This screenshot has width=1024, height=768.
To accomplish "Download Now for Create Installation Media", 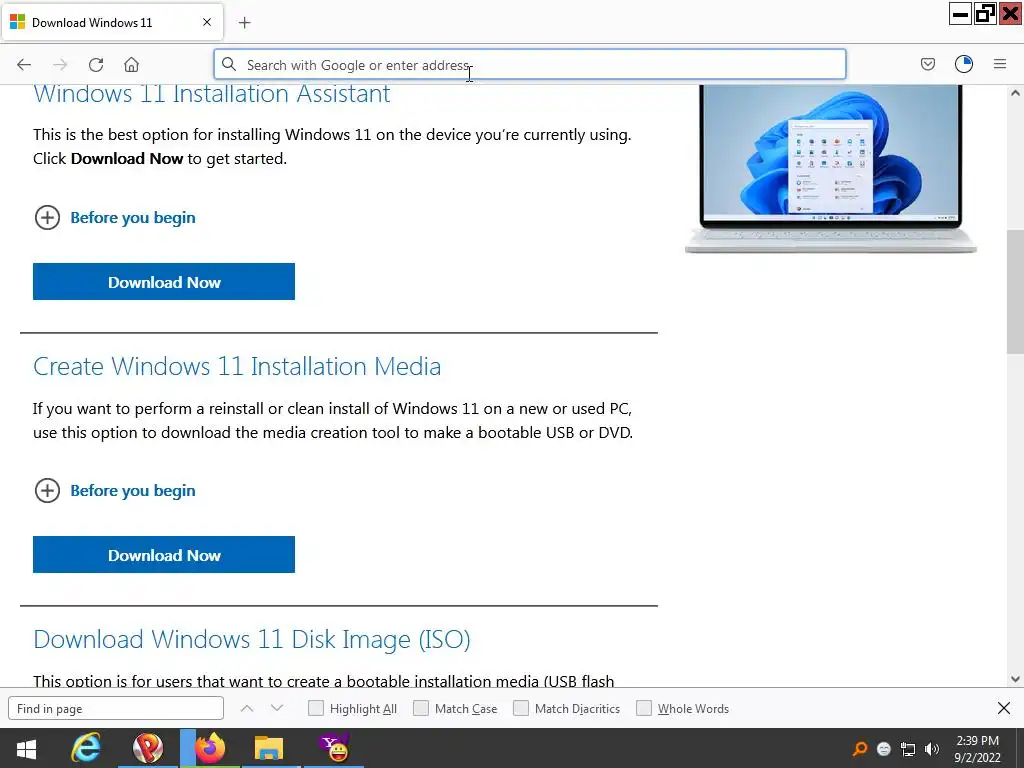I will tap(164, 555).
